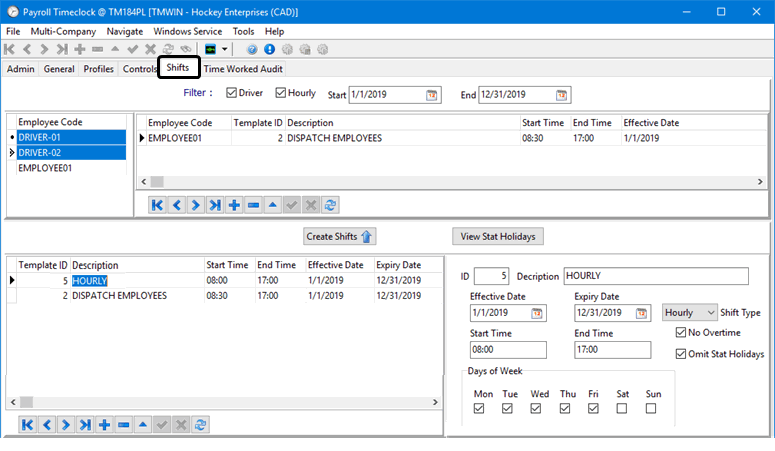Switch to the Time Worked Audit tab
Image resolution: width=775 pixels, height=451 pixels.
coord(243,69)
